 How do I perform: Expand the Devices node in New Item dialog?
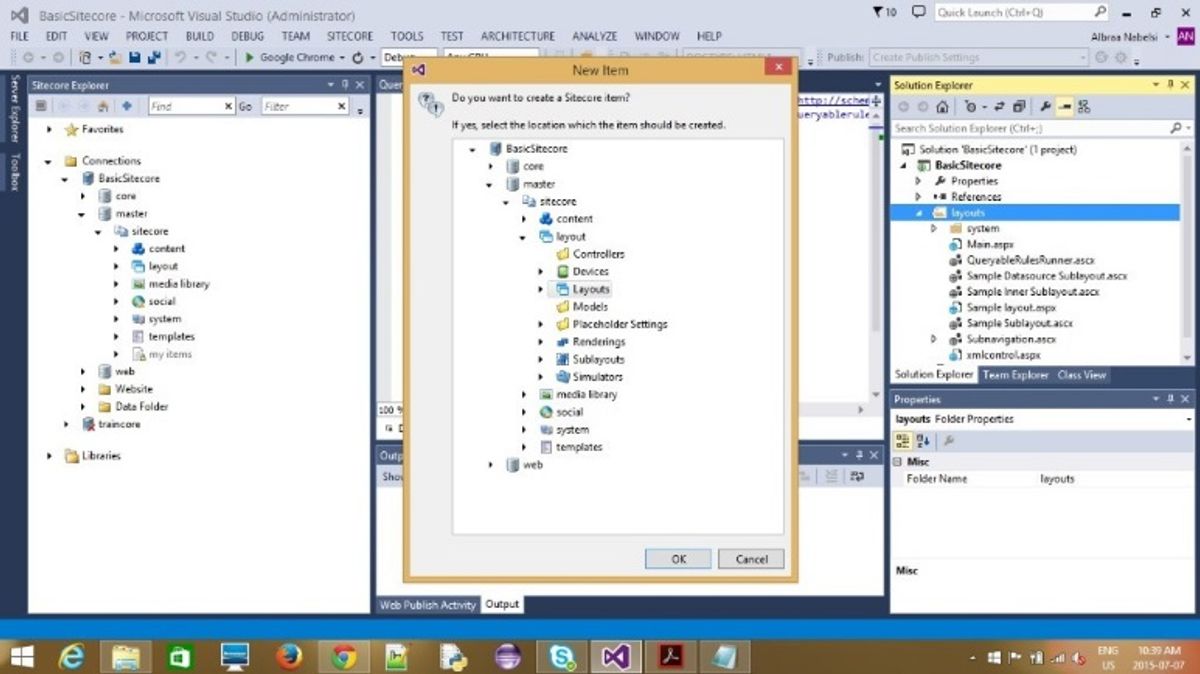pos(540,272)
